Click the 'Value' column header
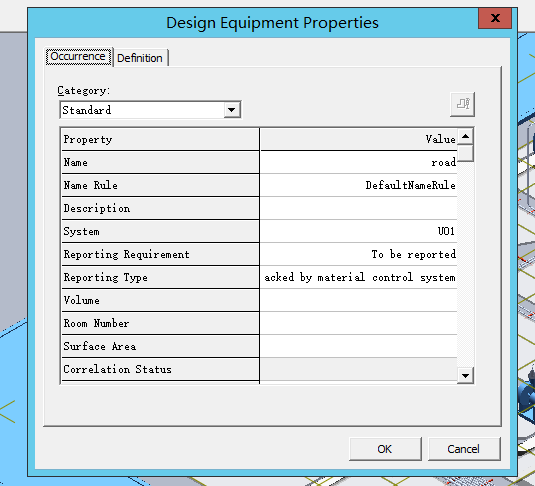This screenshot has height=486, width=535. [359, 139]
